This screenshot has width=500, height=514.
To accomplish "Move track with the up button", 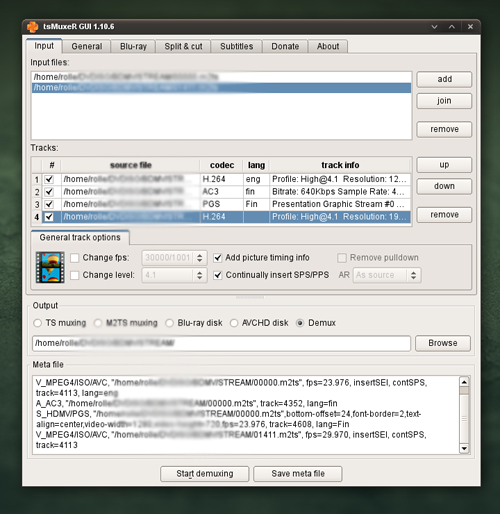I will 444,165.
